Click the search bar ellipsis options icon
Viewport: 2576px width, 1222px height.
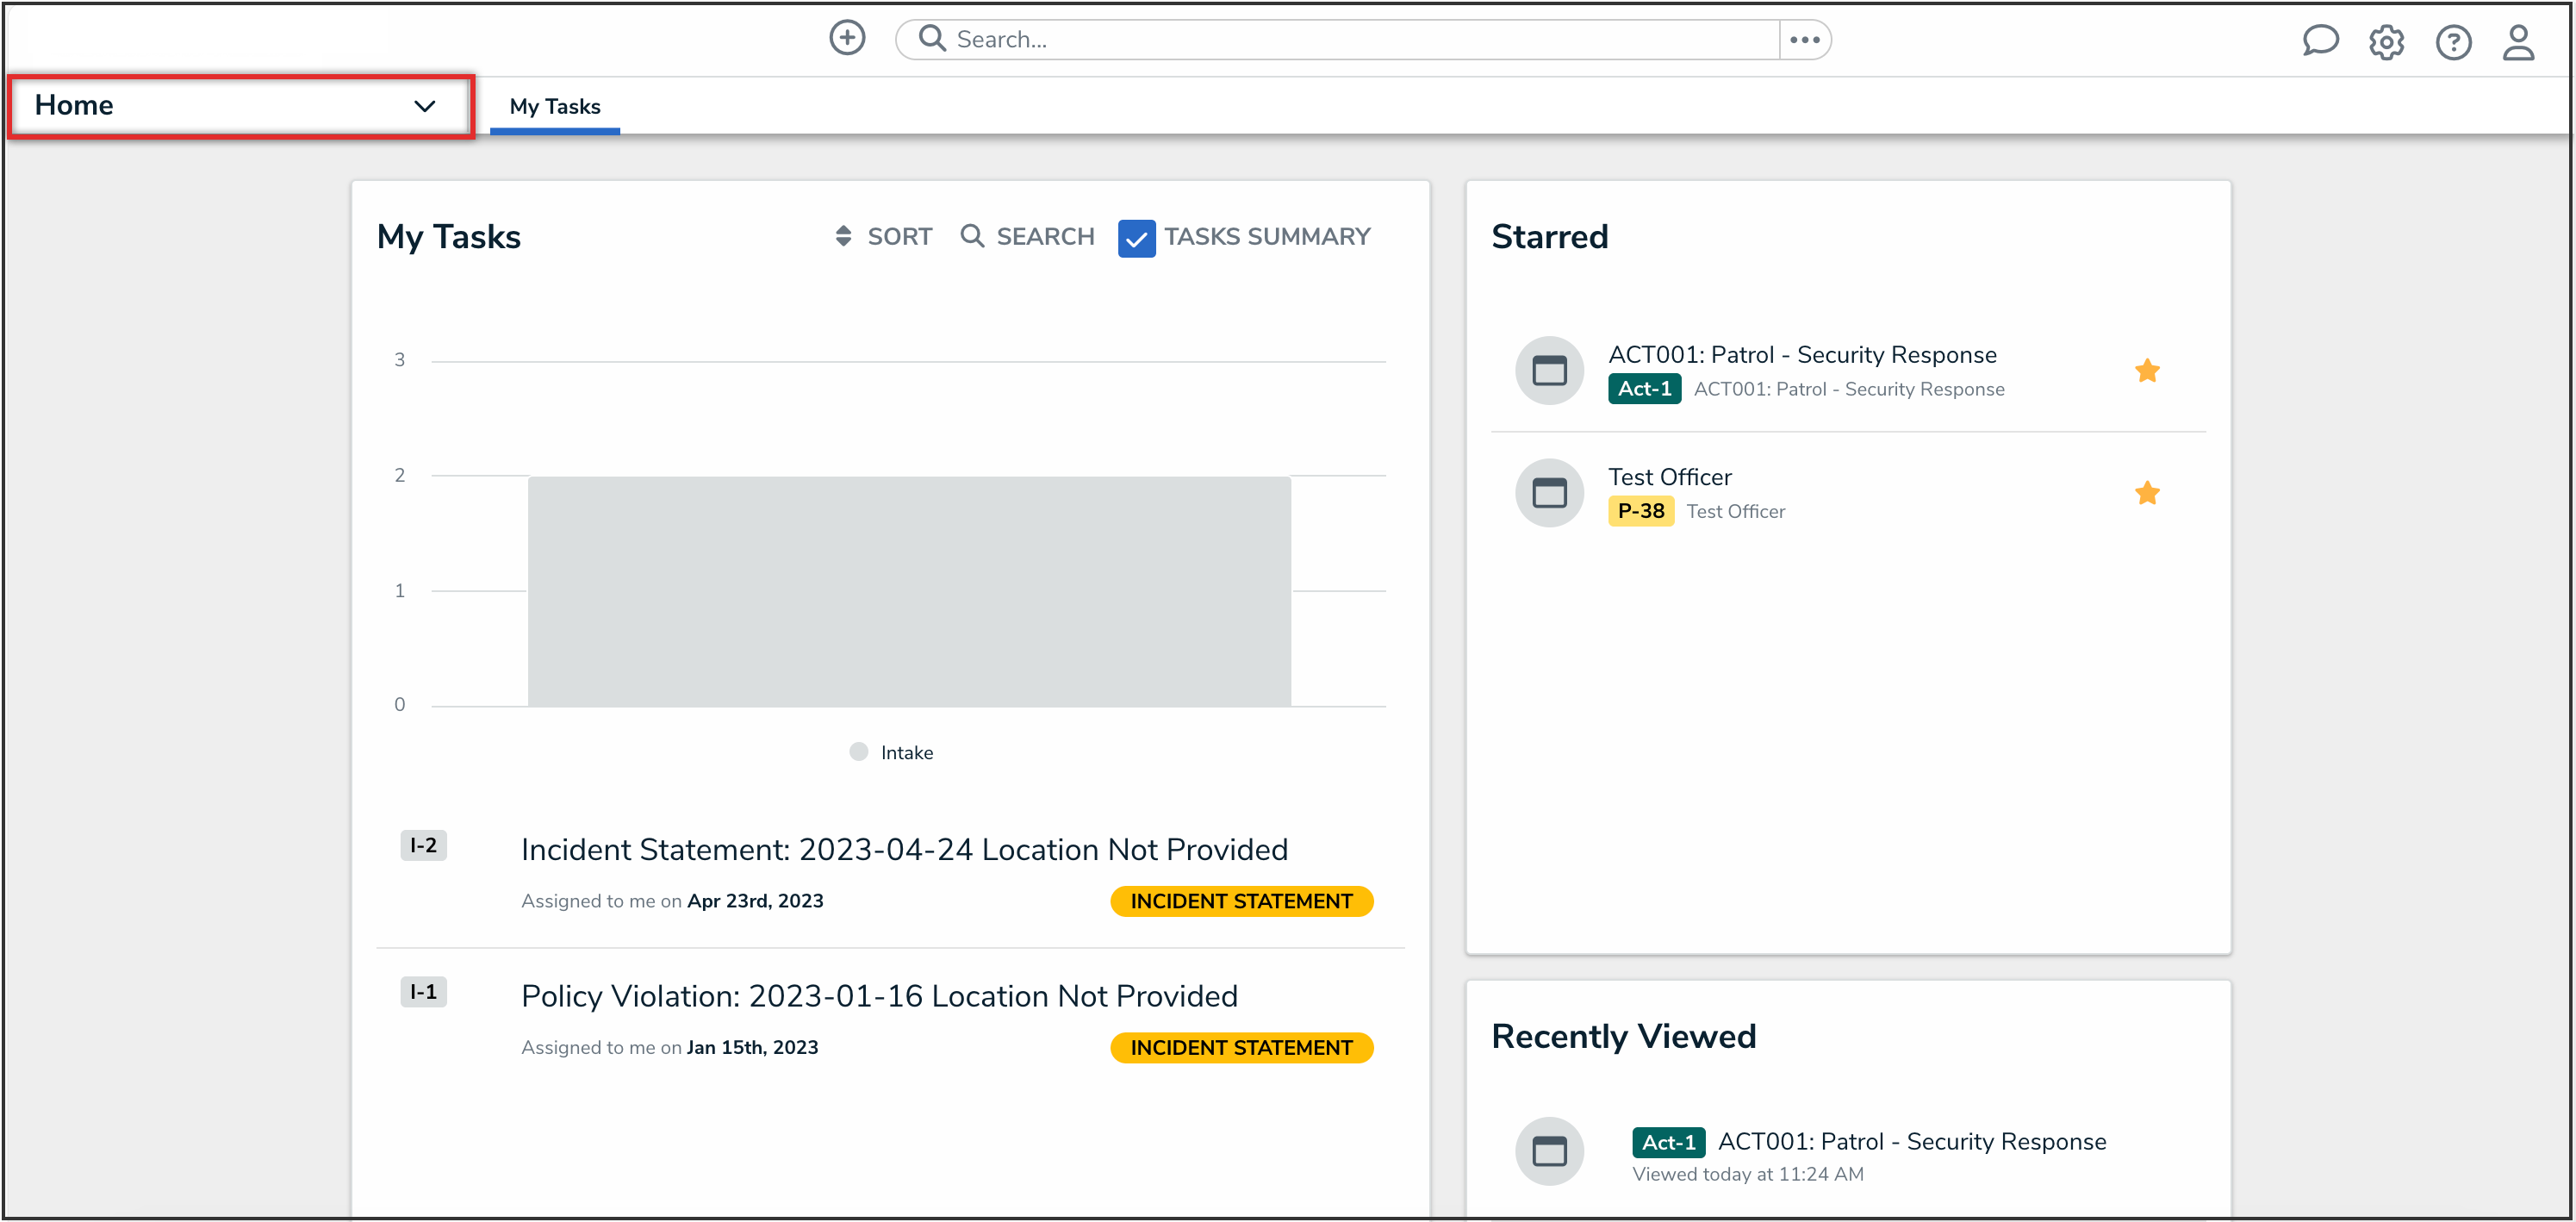point(1803,40)
